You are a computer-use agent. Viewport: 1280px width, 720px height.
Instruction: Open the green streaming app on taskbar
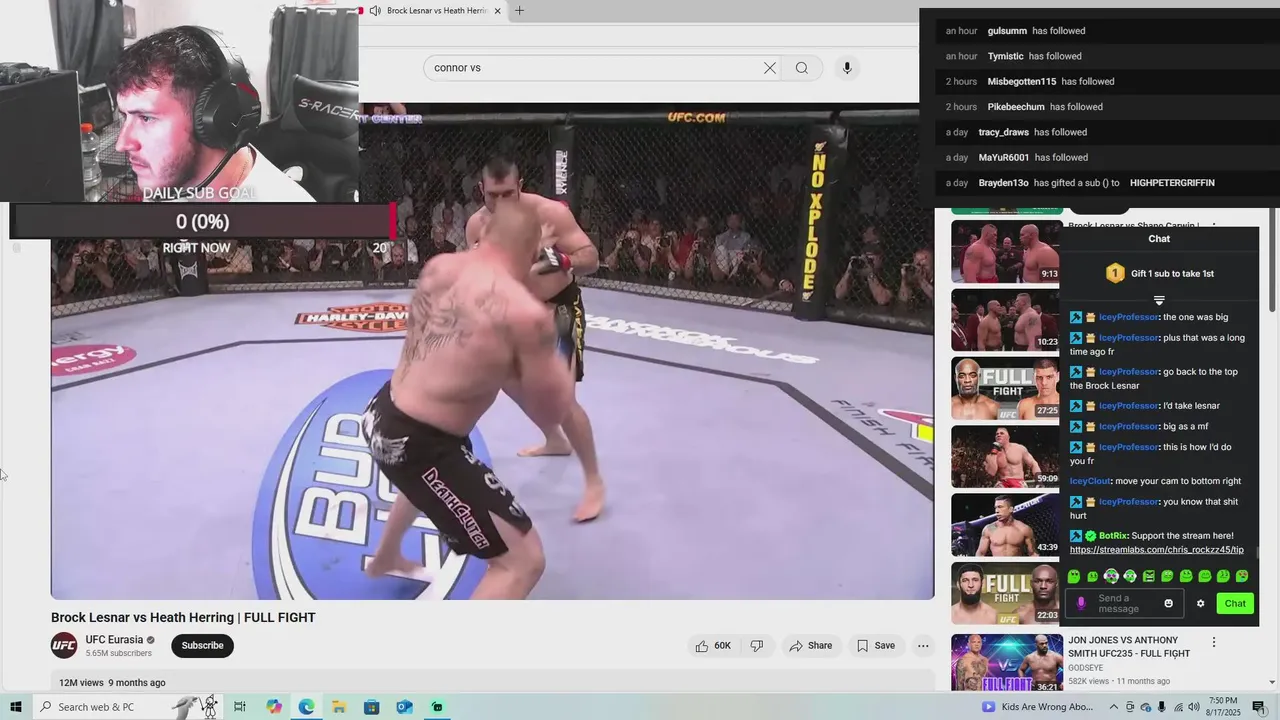click(437, 707)
